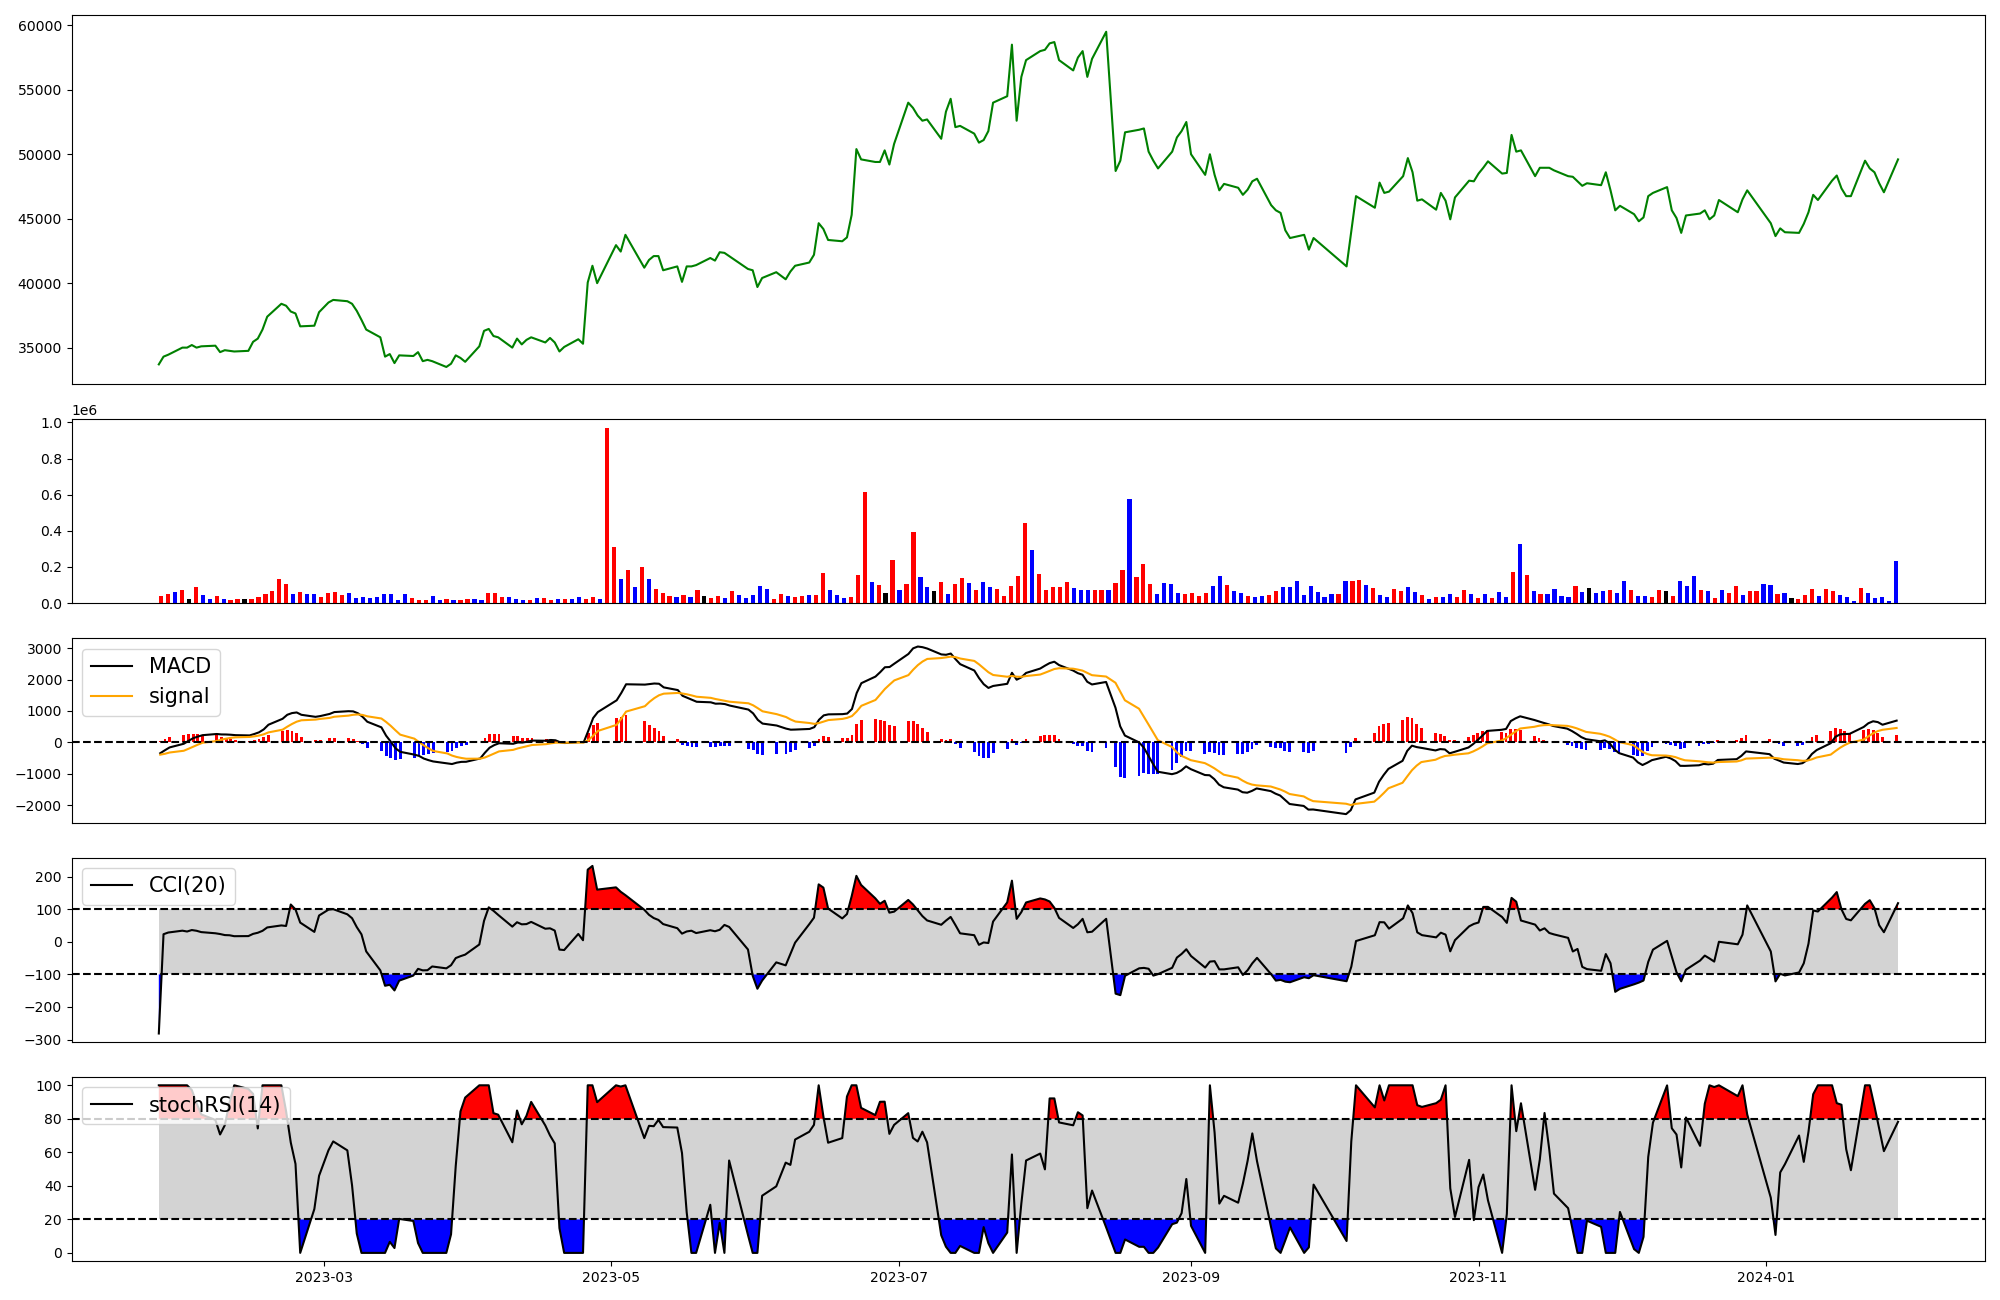Click the orange signal legend line

[110, 696]
